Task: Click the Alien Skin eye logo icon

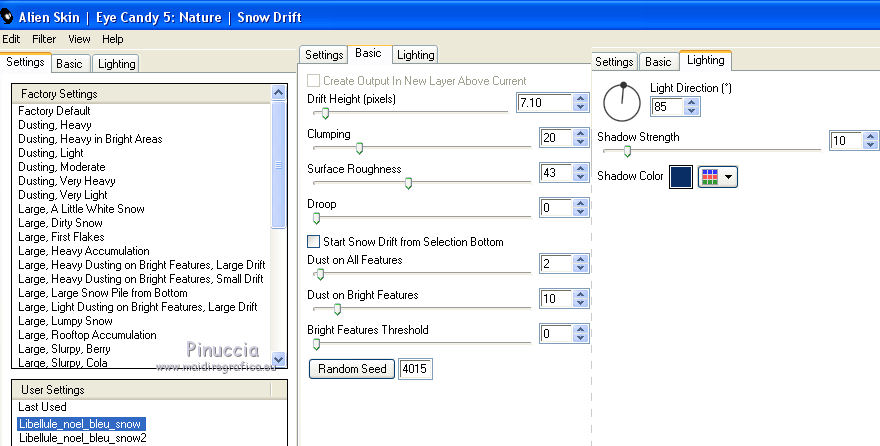Action: [6, 17]
